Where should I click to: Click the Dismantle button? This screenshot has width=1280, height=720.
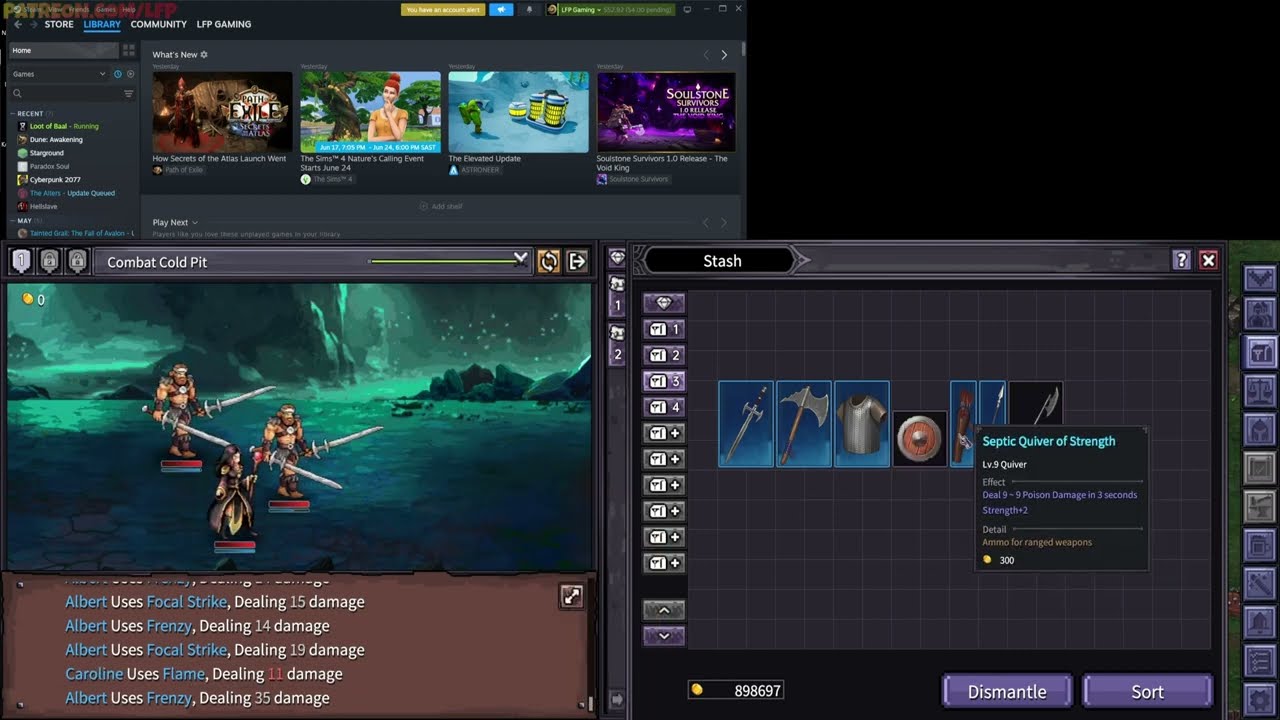[x=1007, y=692]
